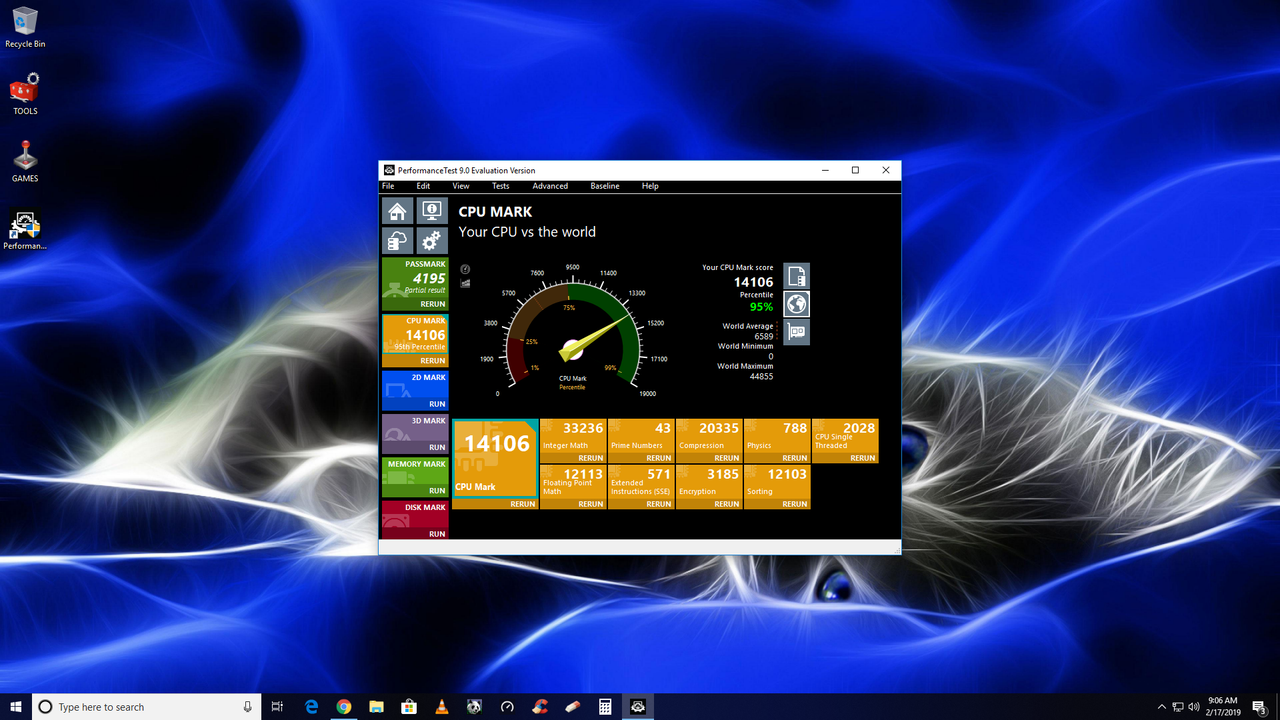Click the small chart view icon beside the dial
Viewport: 1280px width, 720px height.
coord(465,283)
